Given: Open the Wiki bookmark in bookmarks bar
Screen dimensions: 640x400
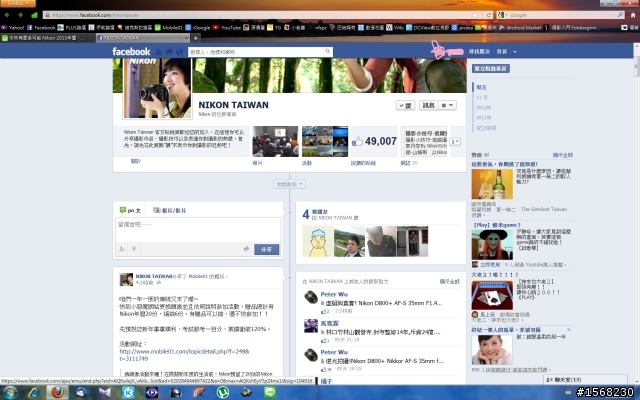Looking at the screenshot, I should click(x=395, y=27).
